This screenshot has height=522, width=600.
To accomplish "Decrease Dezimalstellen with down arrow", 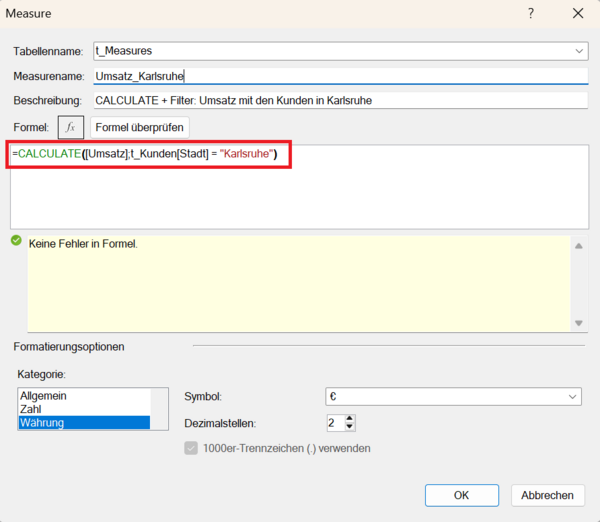I will (x=350, y=428).
